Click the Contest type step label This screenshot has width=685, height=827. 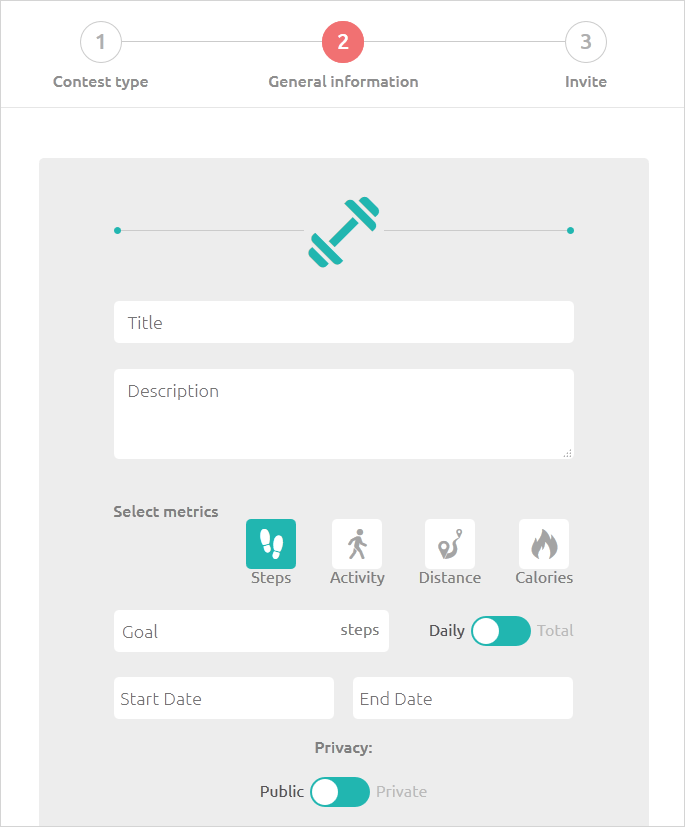tap(101, 82)
